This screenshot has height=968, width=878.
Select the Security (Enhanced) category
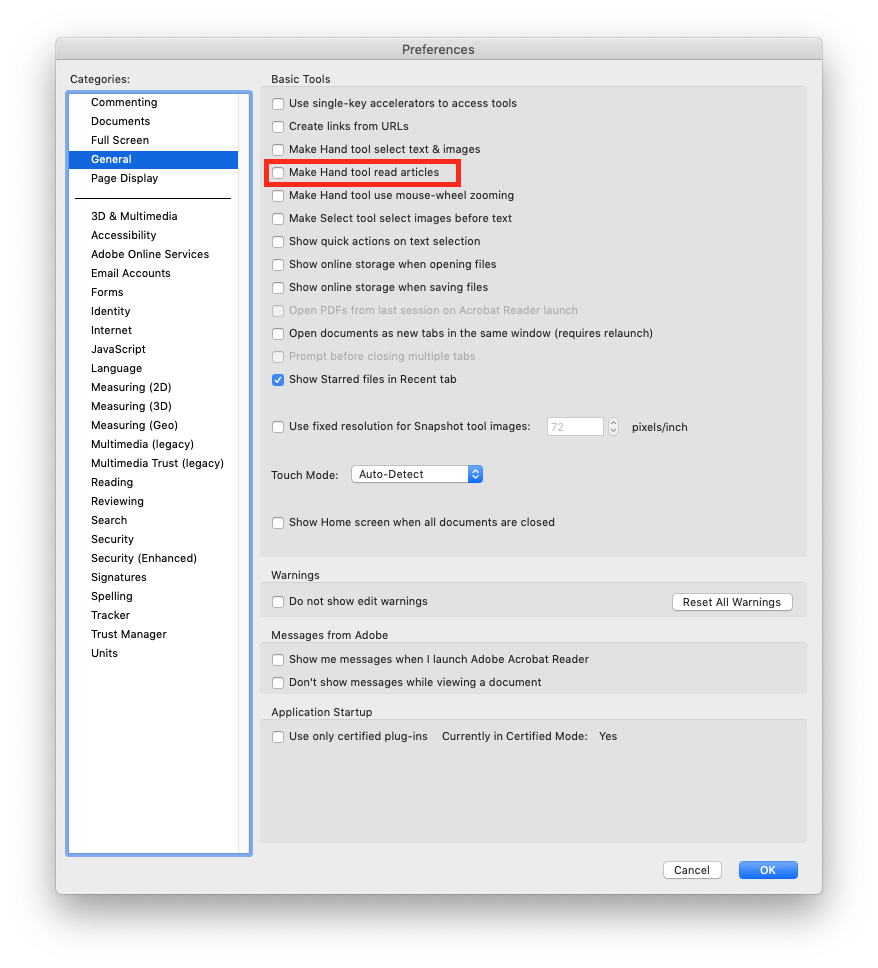click(144, 558)
